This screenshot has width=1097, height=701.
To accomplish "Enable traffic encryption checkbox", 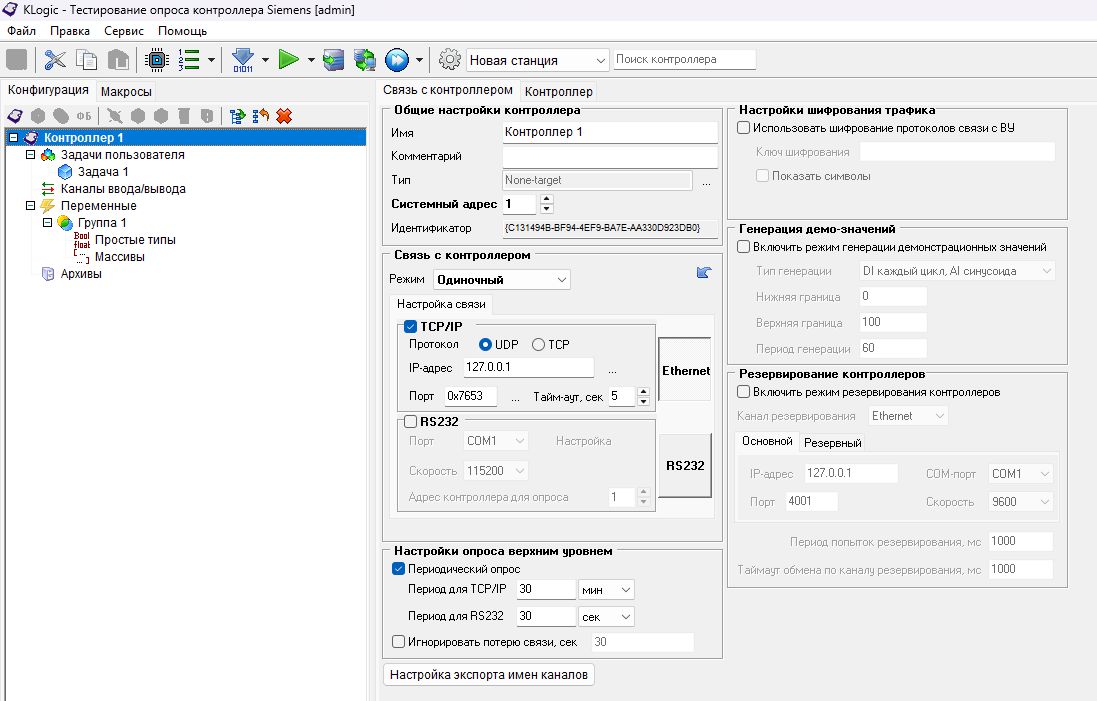I will pyautogui.click(x=743, y=128).
